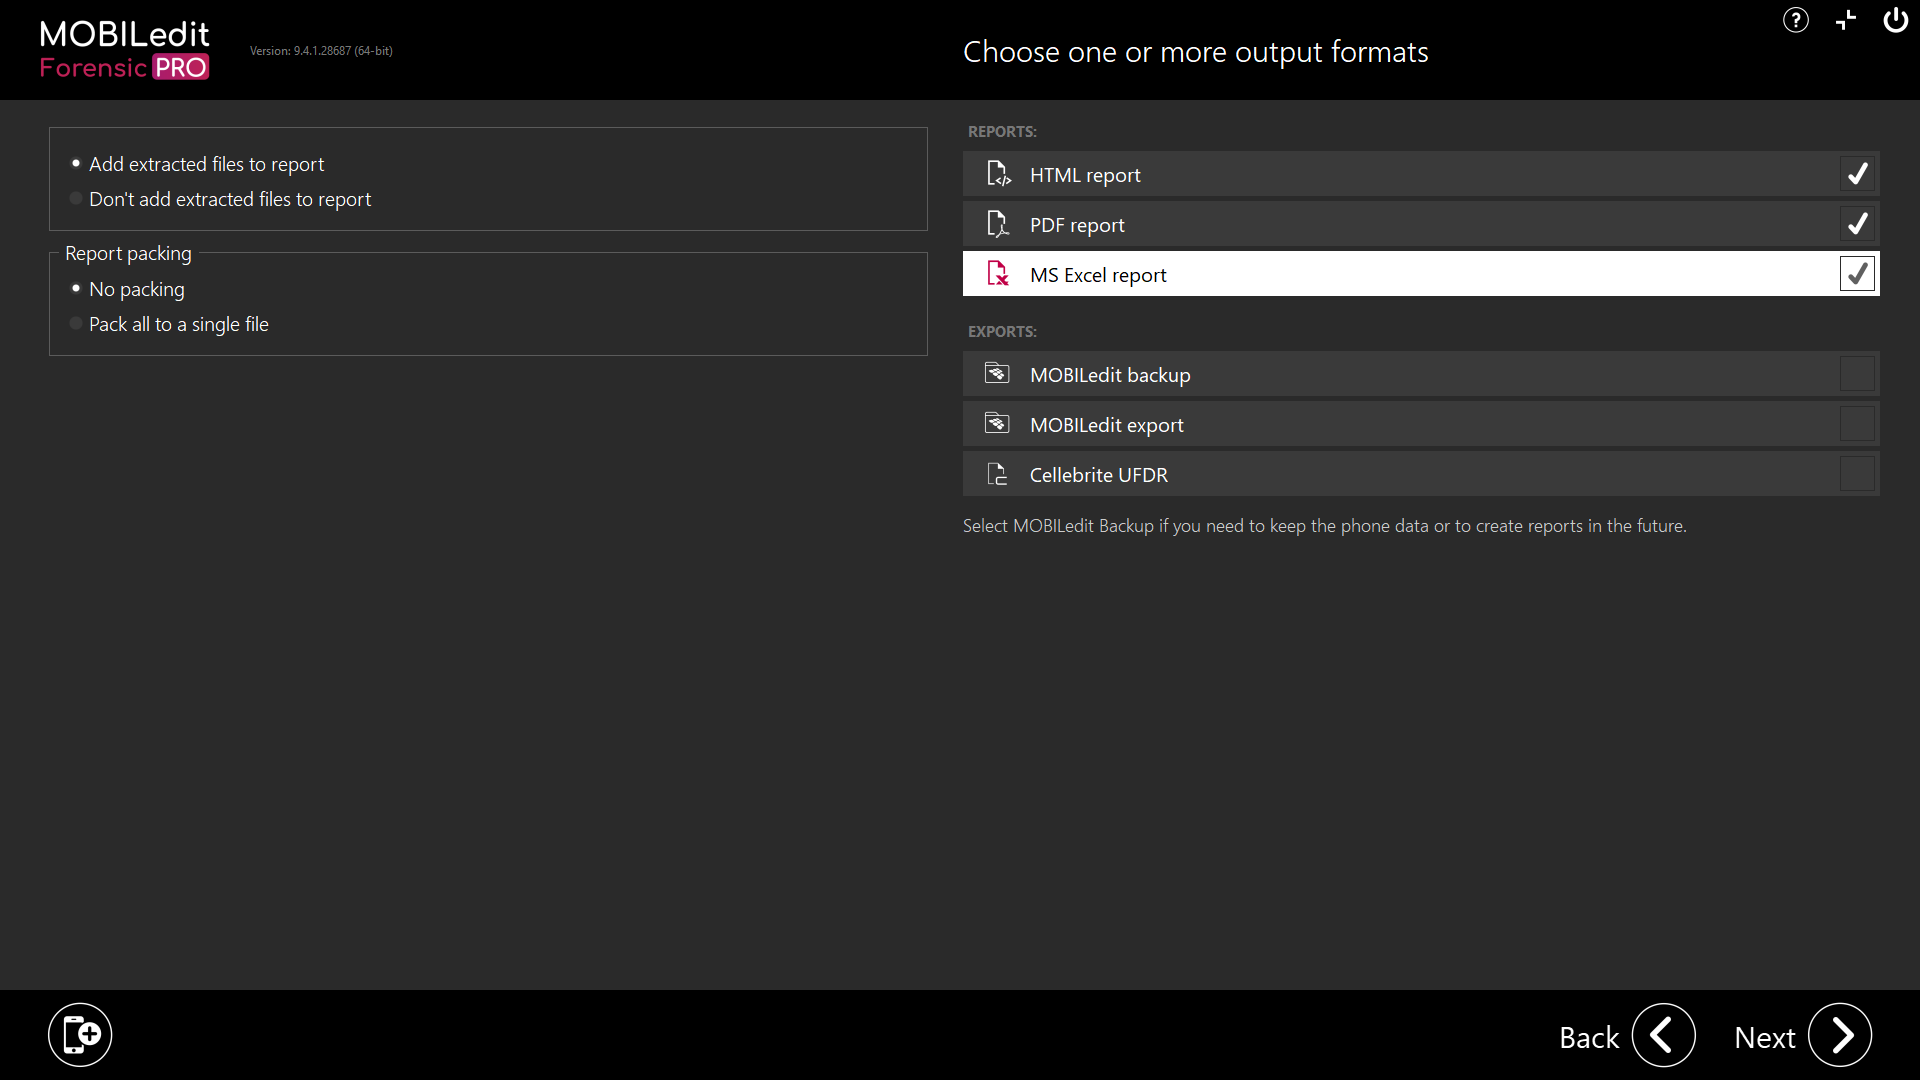Click the HTML report file icon
This screenshot has width=1920, height=1080.
tap(998, 173)
